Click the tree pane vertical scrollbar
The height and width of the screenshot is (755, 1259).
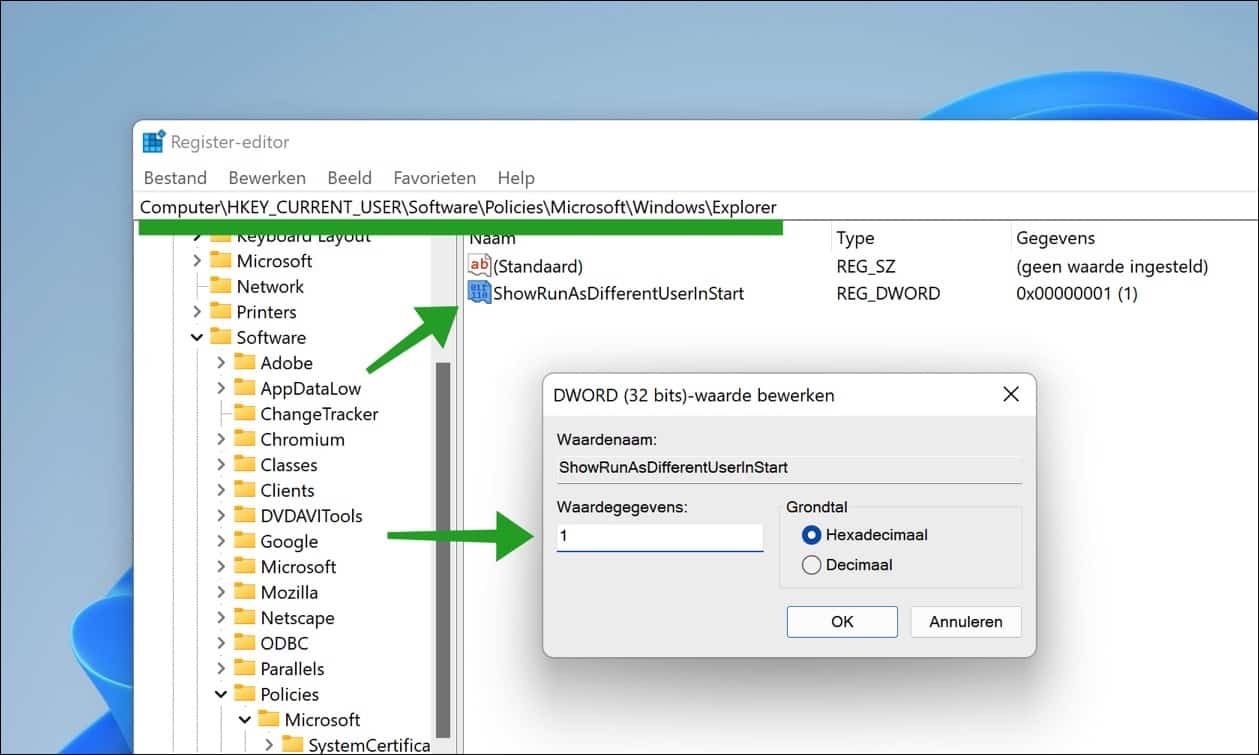click(x=443, y=550)
